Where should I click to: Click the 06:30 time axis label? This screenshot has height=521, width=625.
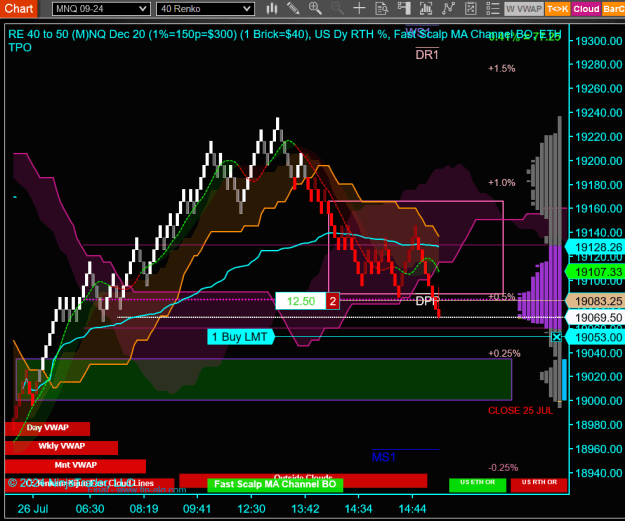(90, 509)
